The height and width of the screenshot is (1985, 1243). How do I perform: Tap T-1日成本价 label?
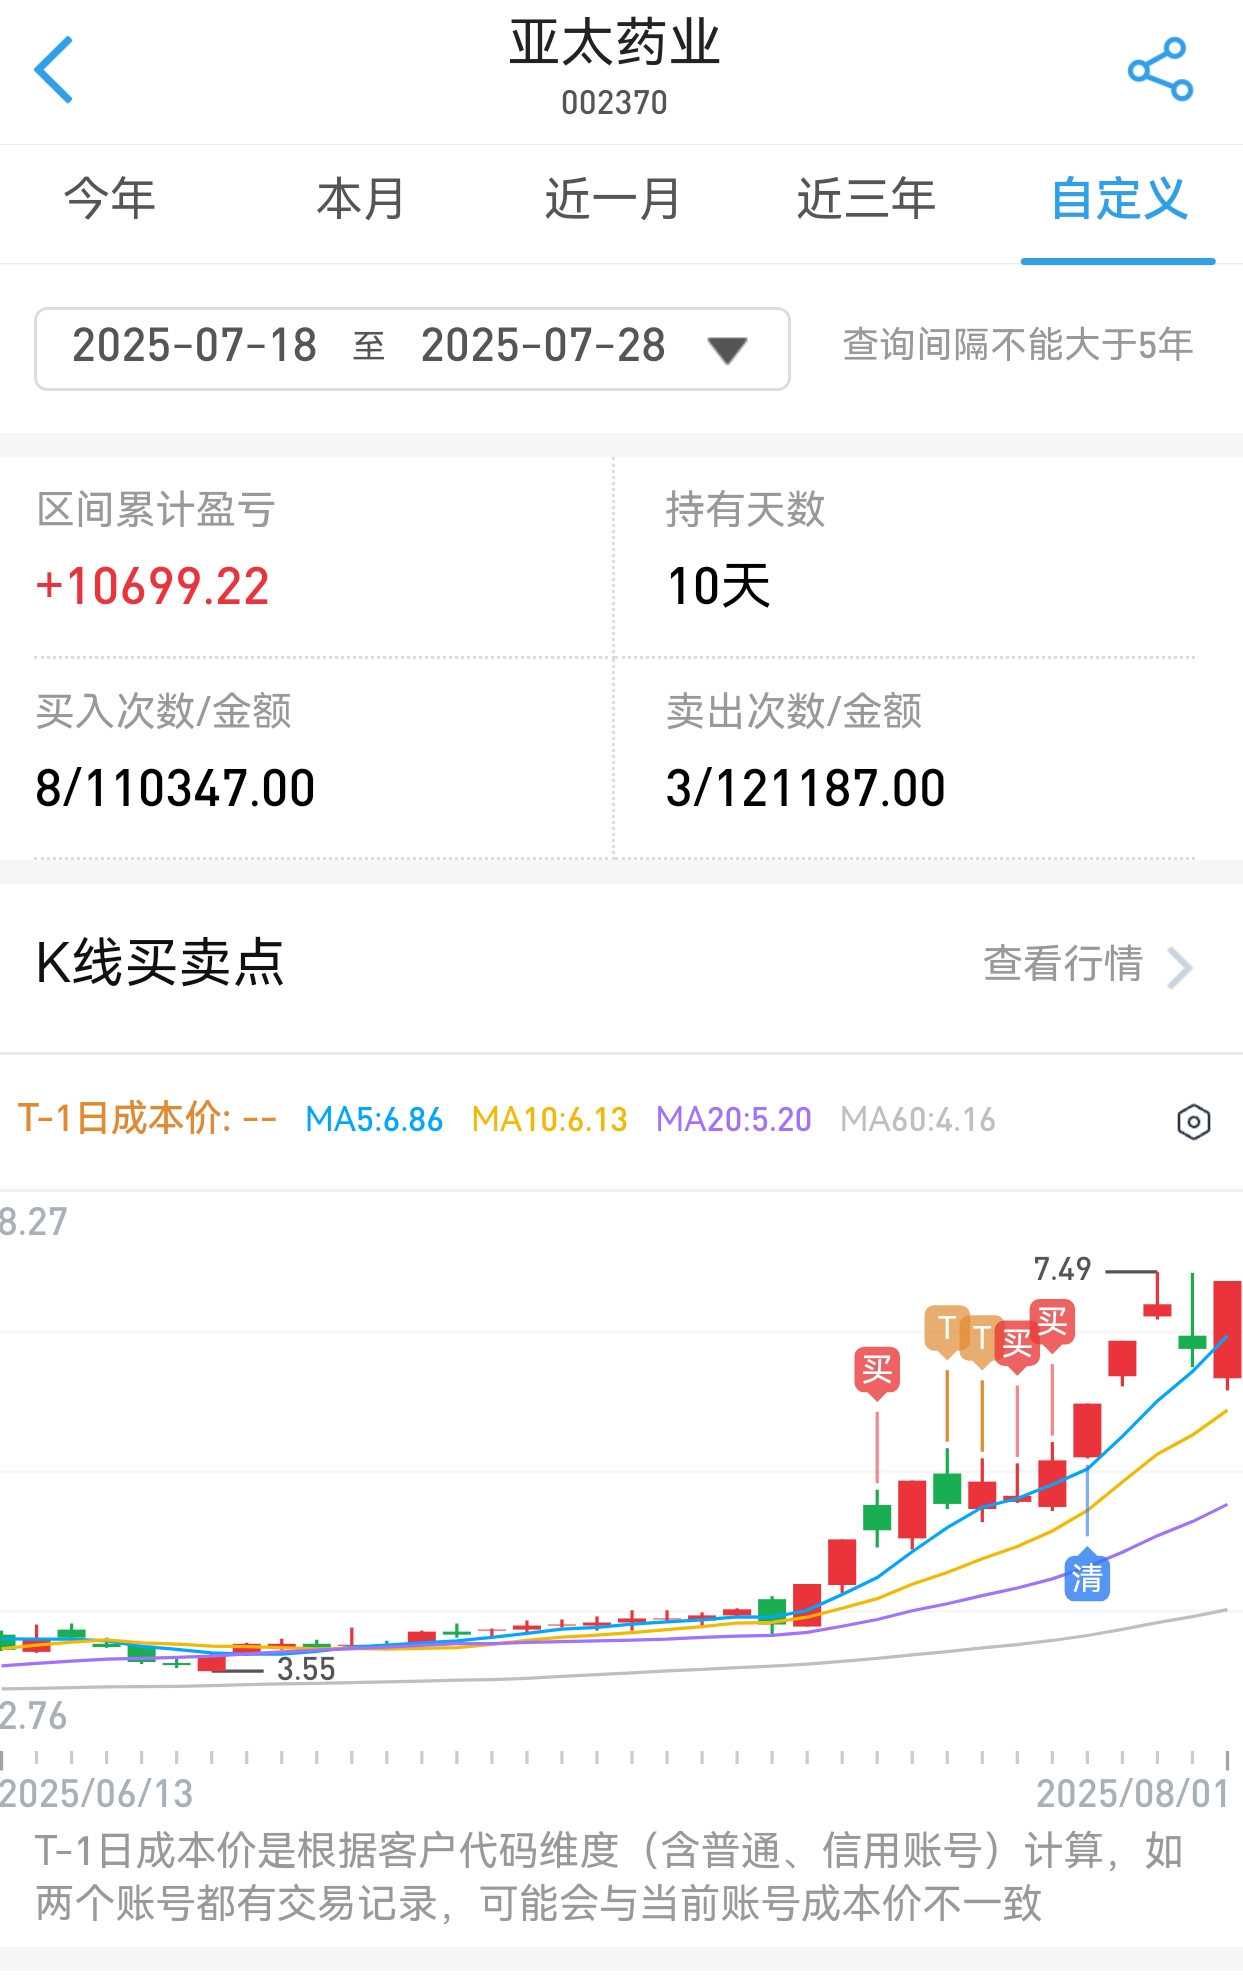click(147, 1118)
